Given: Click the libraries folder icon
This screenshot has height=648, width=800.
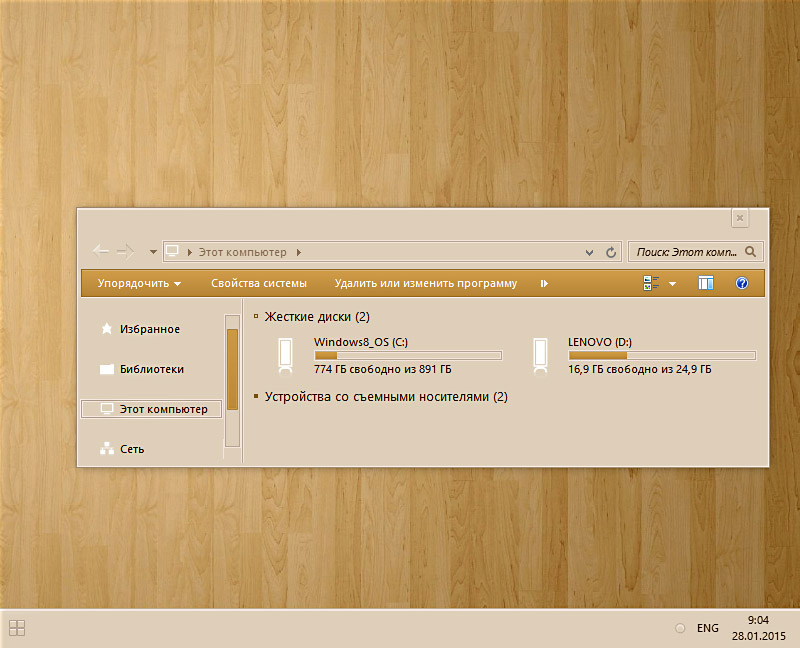Looking at the screenshot, I should pyautogui.click(x=107, y=369).
